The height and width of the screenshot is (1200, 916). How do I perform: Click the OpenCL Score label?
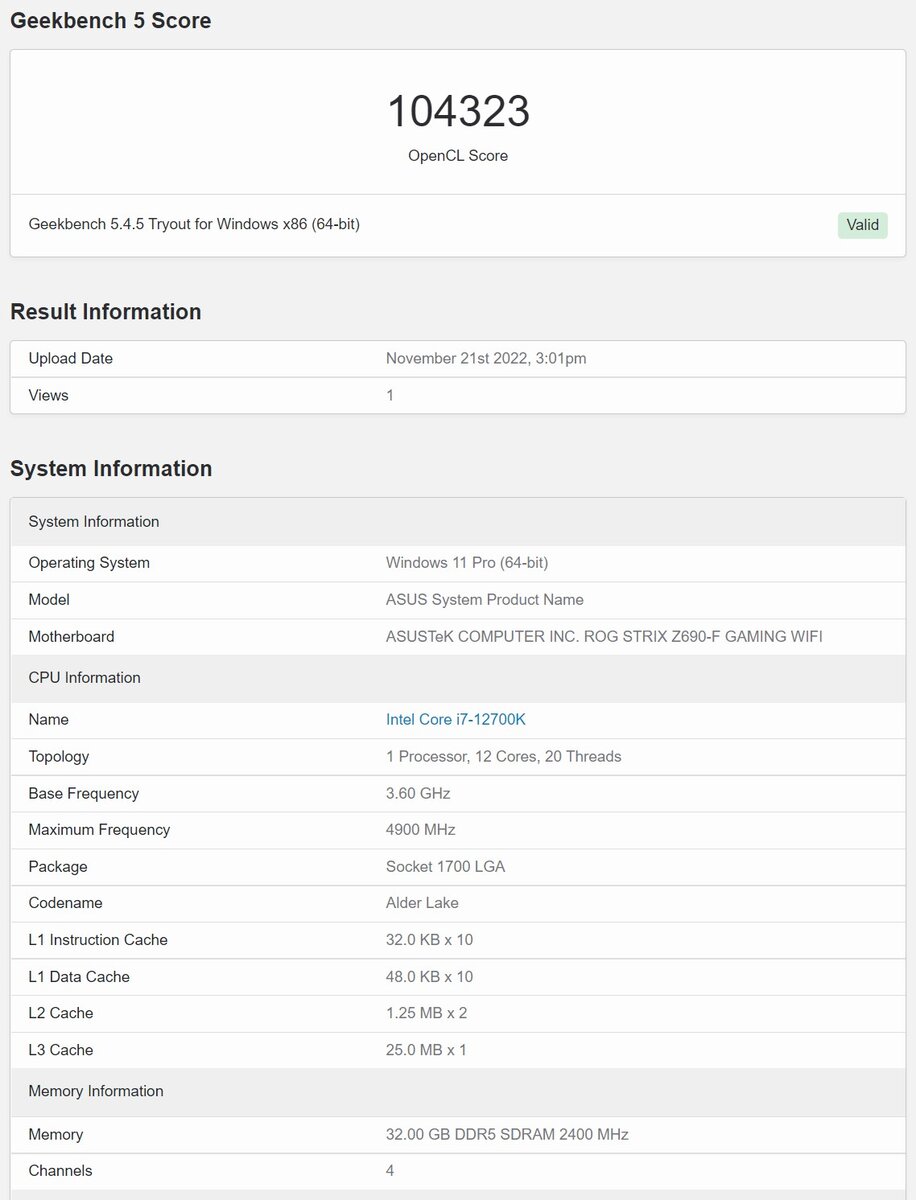(x=458, y=156)
